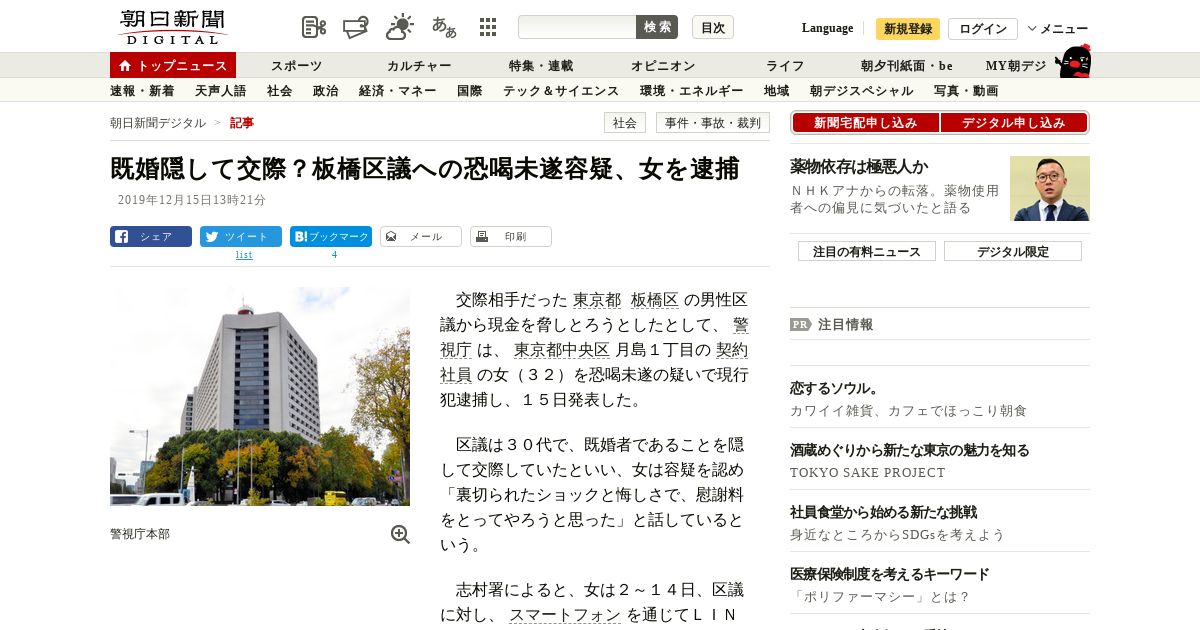Screen dimensions: 1200x630
Task: Switch to デジタル限定 tab
Action: click(1013, 252)
